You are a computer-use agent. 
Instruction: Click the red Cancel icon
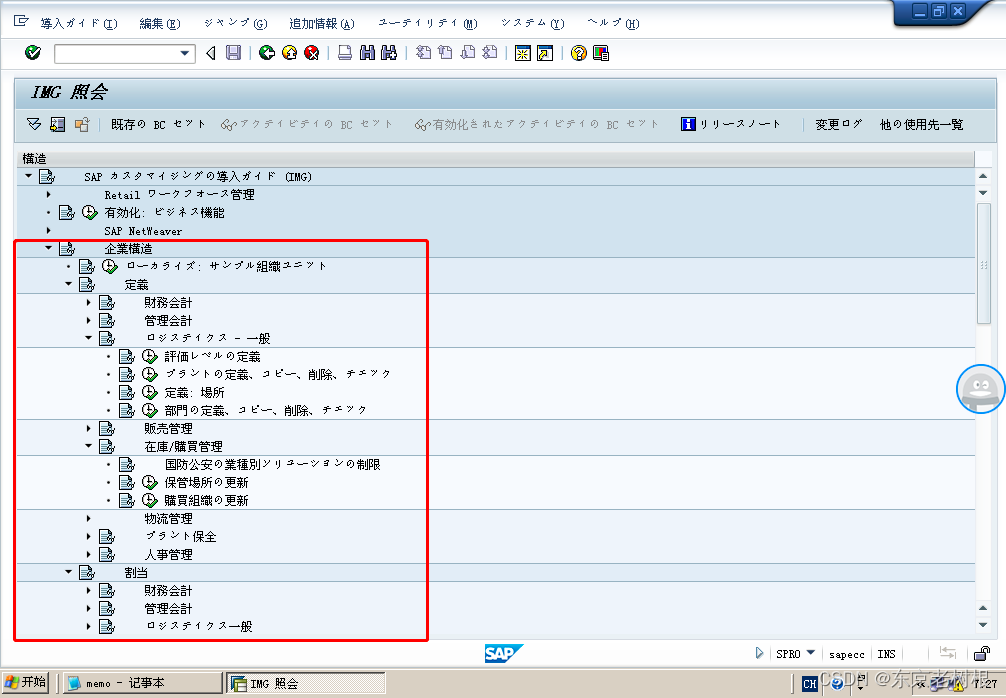click(312, 53)
